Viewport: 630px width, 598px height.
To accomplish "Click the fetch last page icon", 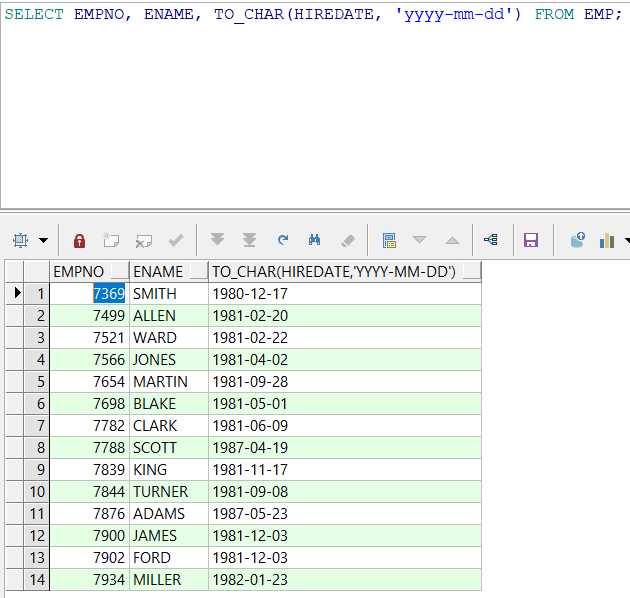I will tap(249, 240).
